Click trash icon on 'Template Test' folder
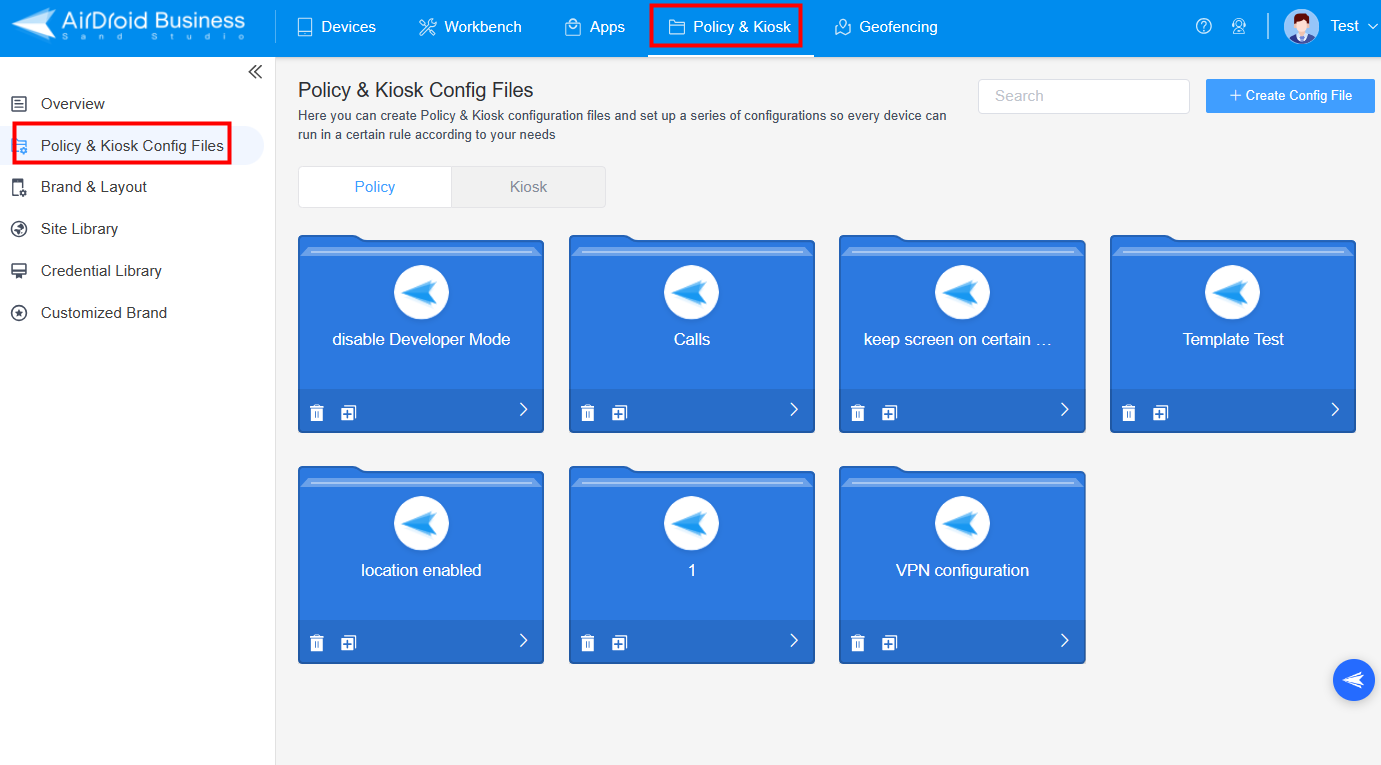1381x765 pixels. click(x=1128, y=413)
